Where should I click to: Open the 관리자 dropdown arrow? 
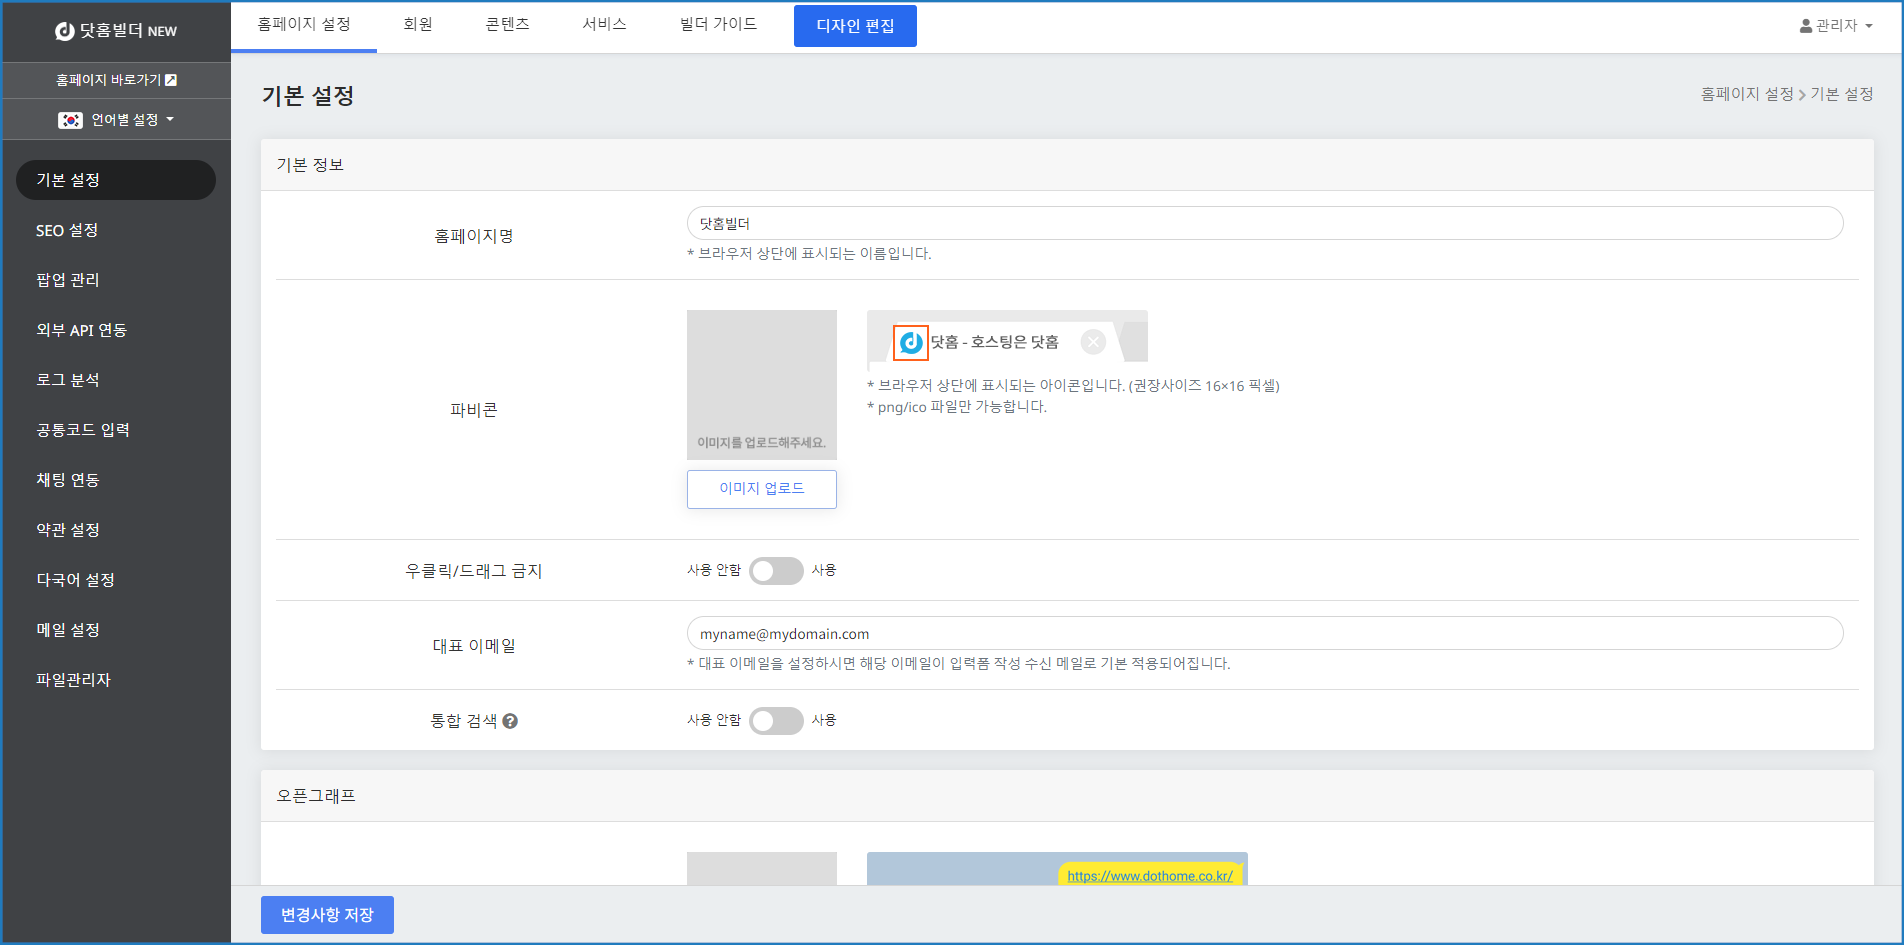pos(1869,26)
